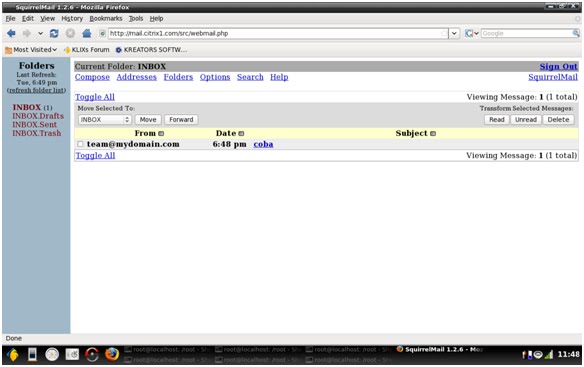Select the INBOX.Drafts folder
584x367 pixels.
pyautogui.click(x=38, y=116)
